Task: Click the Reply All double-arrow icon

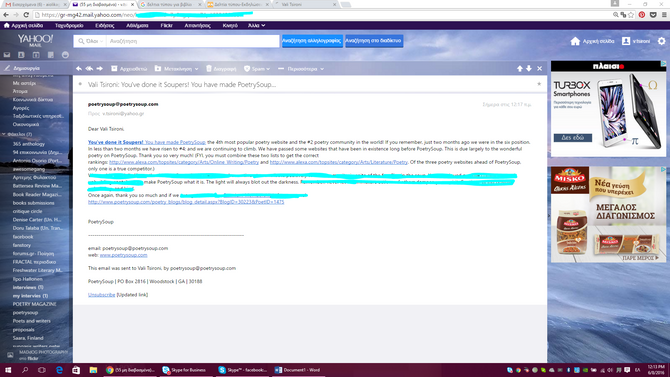Action: point(89,68)
